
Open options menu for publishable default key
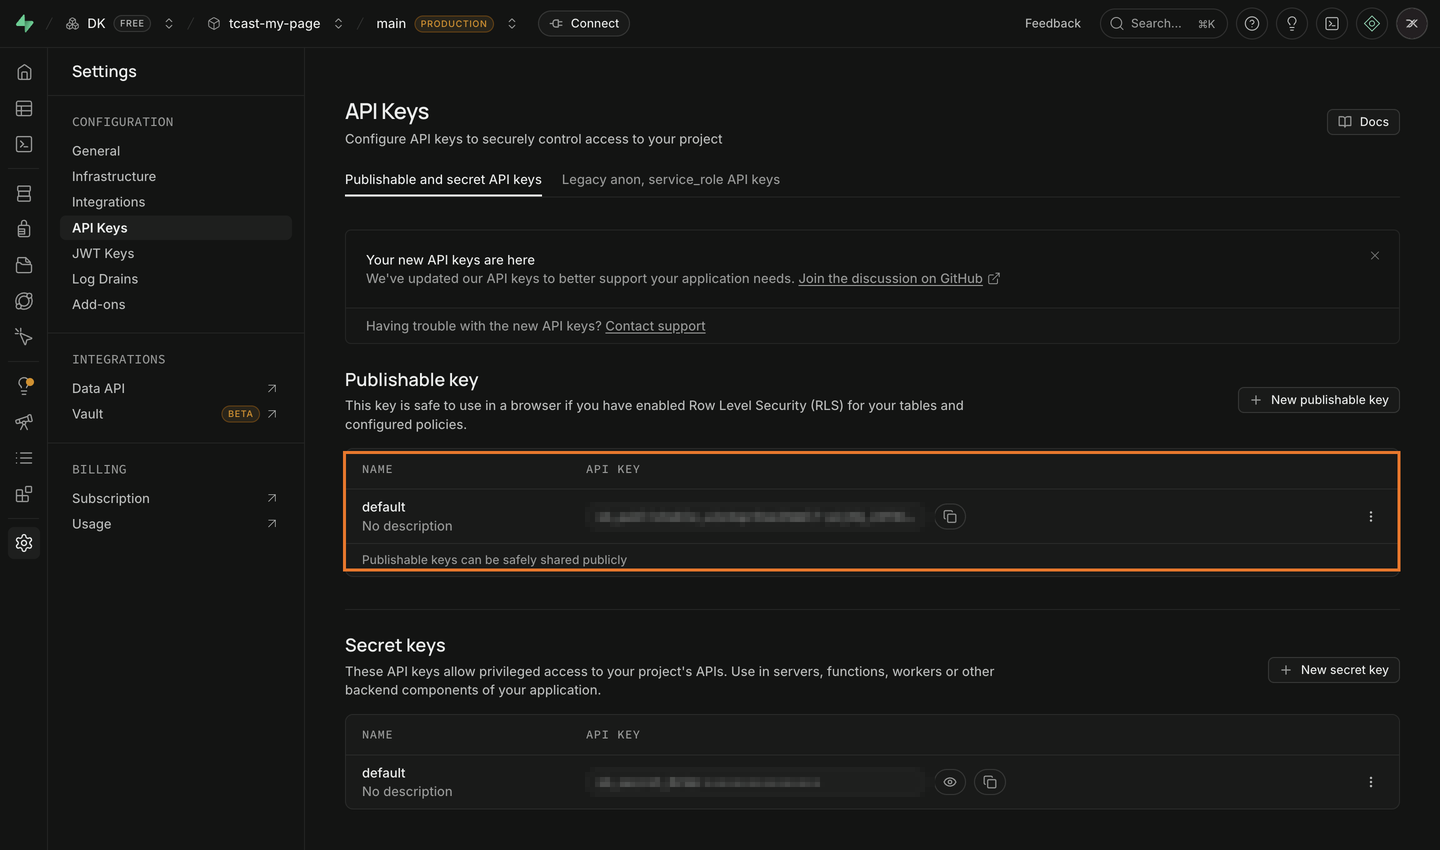(x=1371, y=517)
